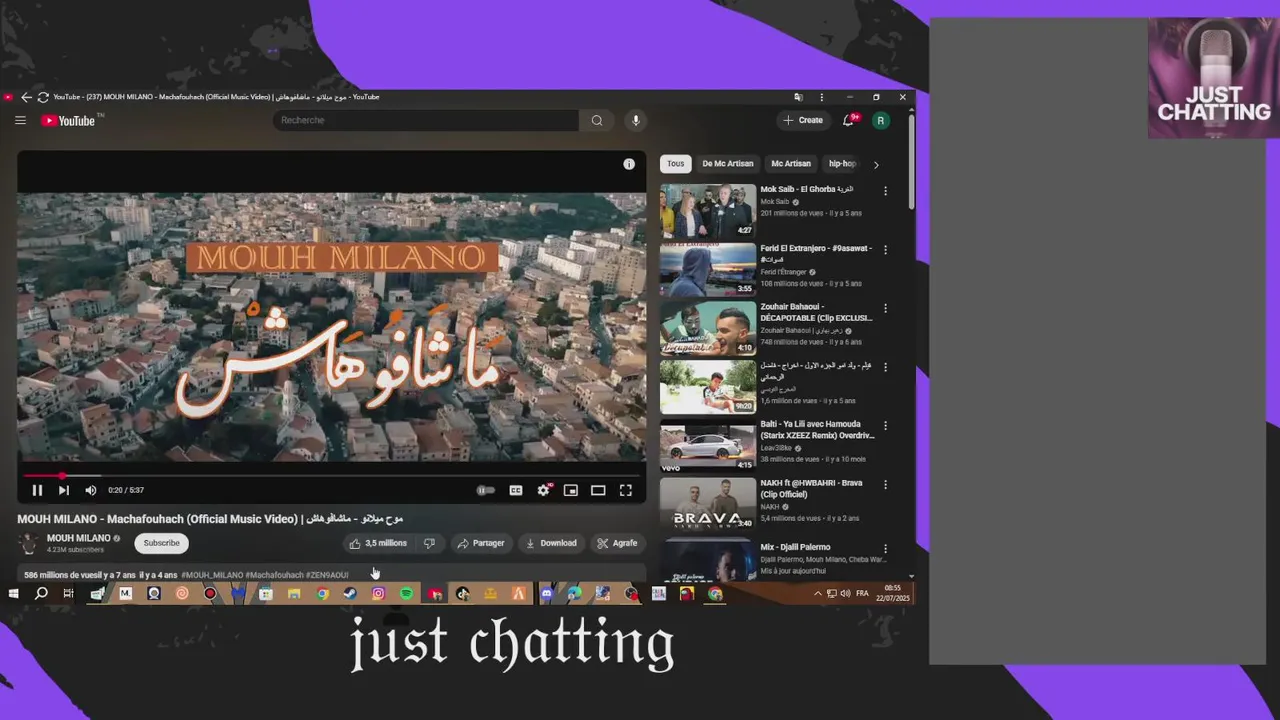The width and height of the screenshot is (1280, 720).
Task: Open the YouTube hamburger guide menu
Action: click(x=20, y=120)
